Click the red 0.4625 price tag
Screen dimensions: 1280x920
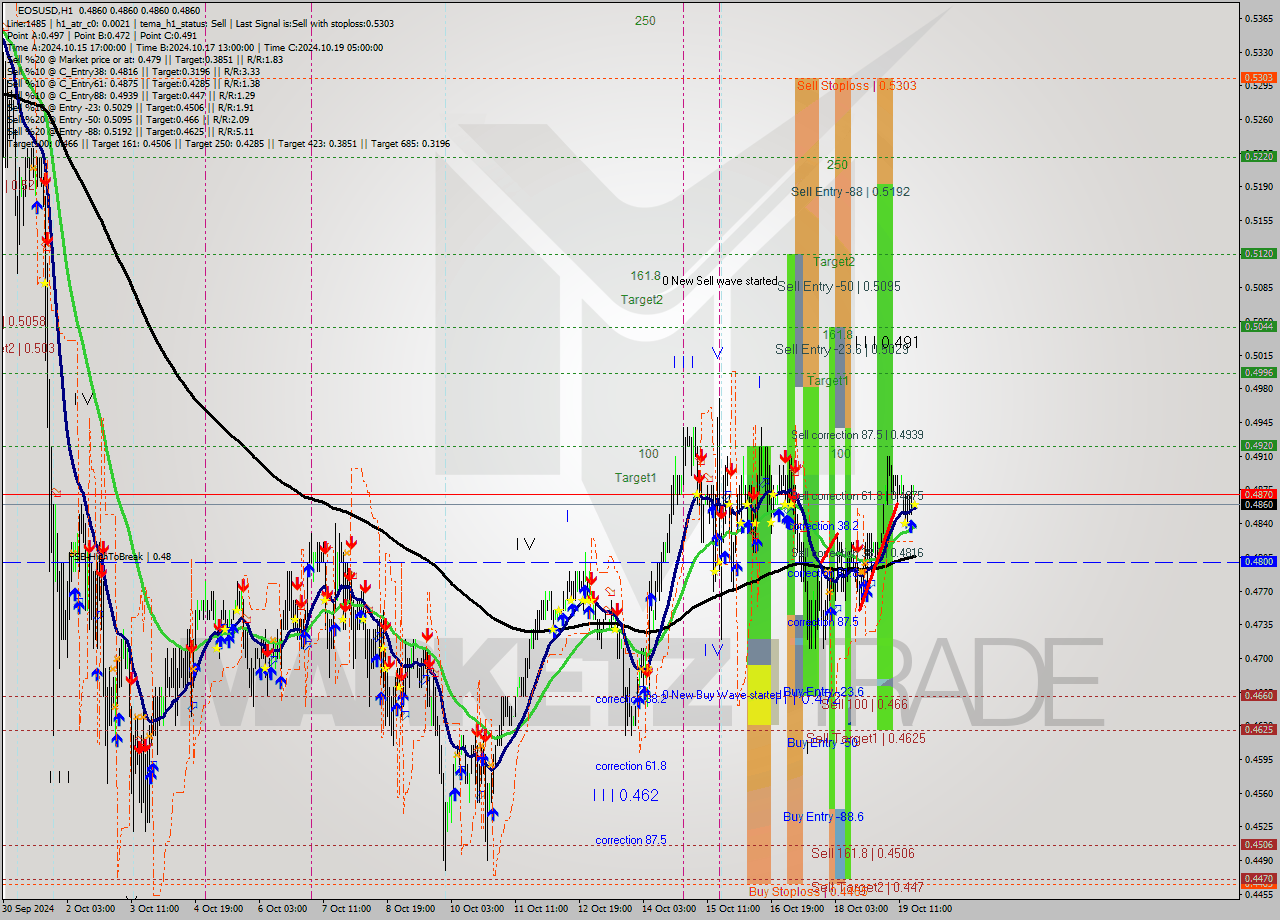pos(1258,729)
